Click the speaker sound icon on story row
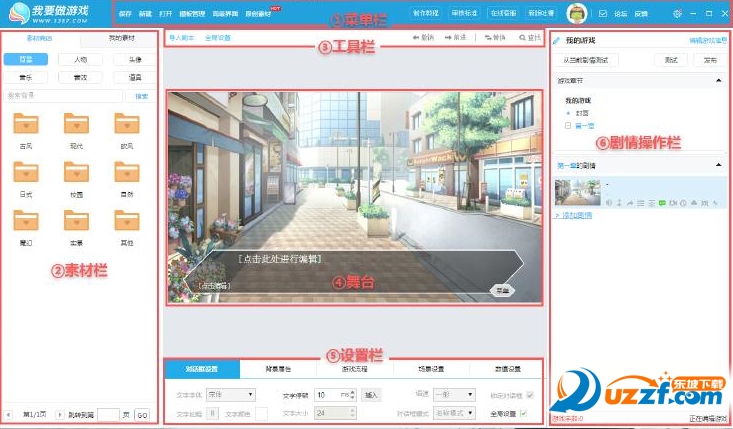Image resolution: width=733 pixels, height=429 pixels. (x=609, y=203)
